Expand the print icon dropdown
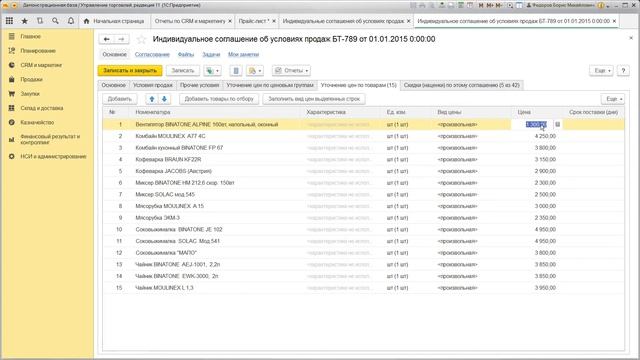The height and width of the screenshot is (360, 640). point(255,71)
